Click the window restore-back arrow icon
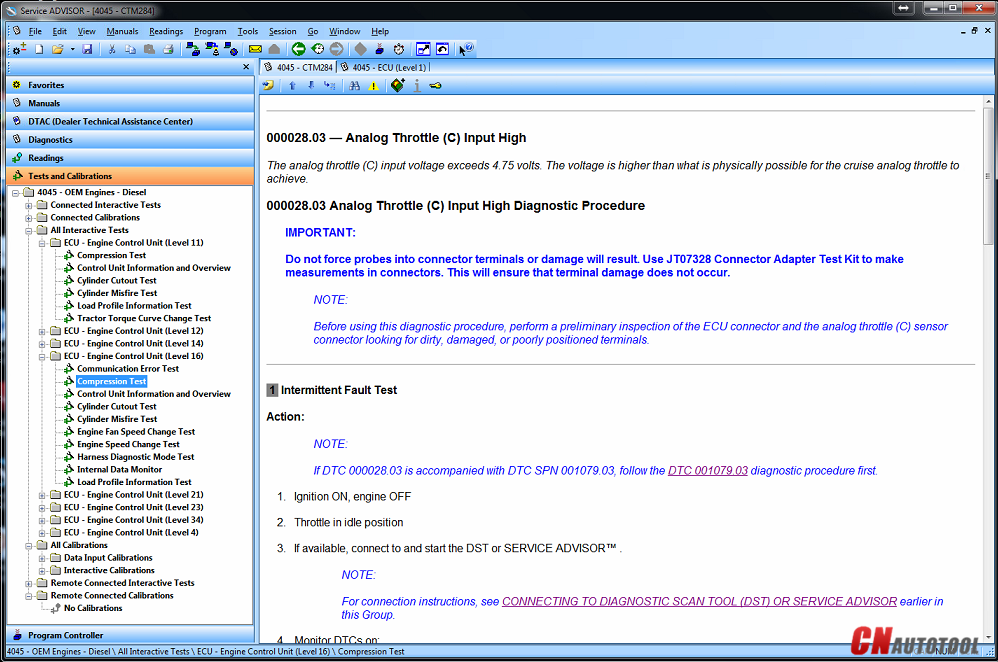The image size is (998, 662). point(442,49)
